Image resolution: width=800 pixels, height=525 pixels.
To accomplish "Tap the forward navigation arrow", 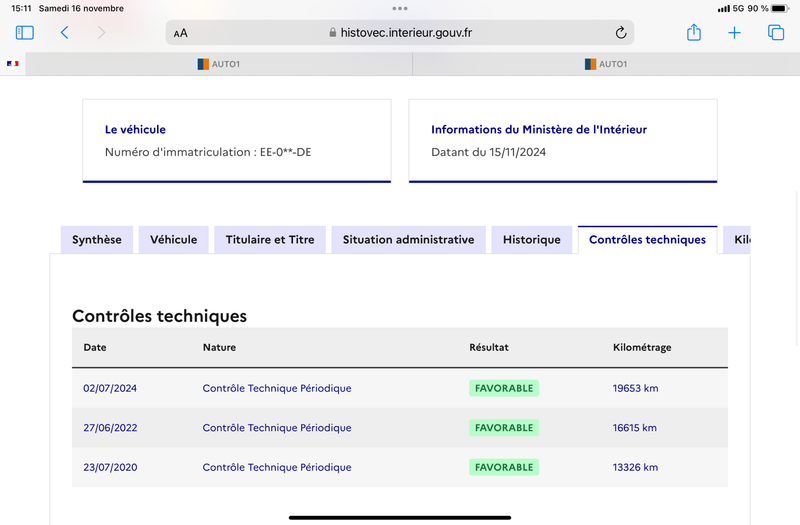I will coord(102,33).
